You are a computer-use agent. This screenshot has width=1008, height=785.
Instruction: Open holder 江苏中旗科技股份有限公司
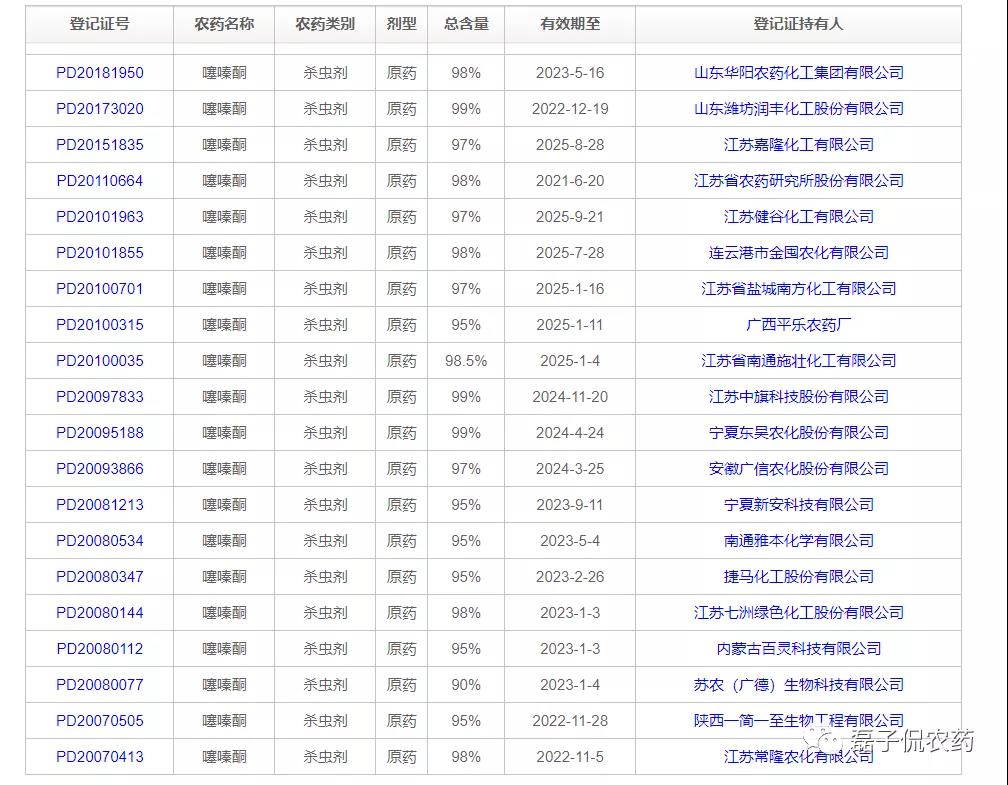(x=798, y=397)
